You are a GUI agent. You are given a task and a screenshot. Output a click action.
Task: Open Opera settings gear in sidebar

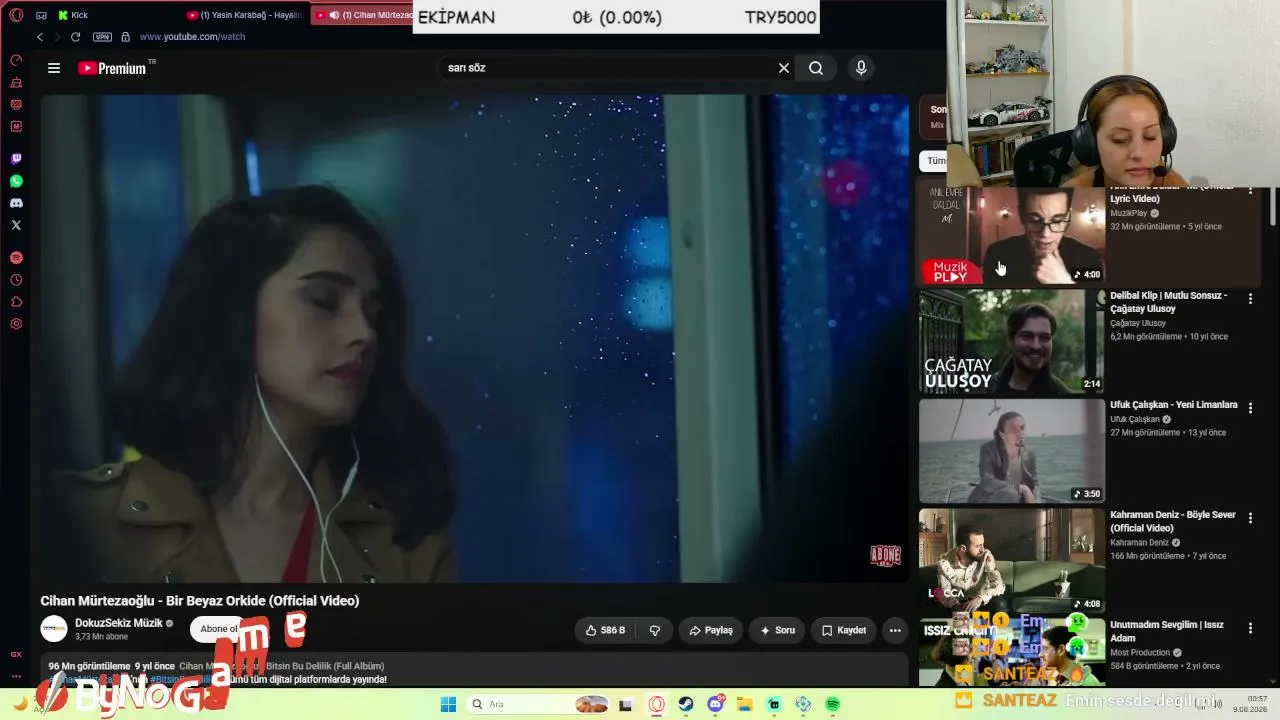coord(16,324)
